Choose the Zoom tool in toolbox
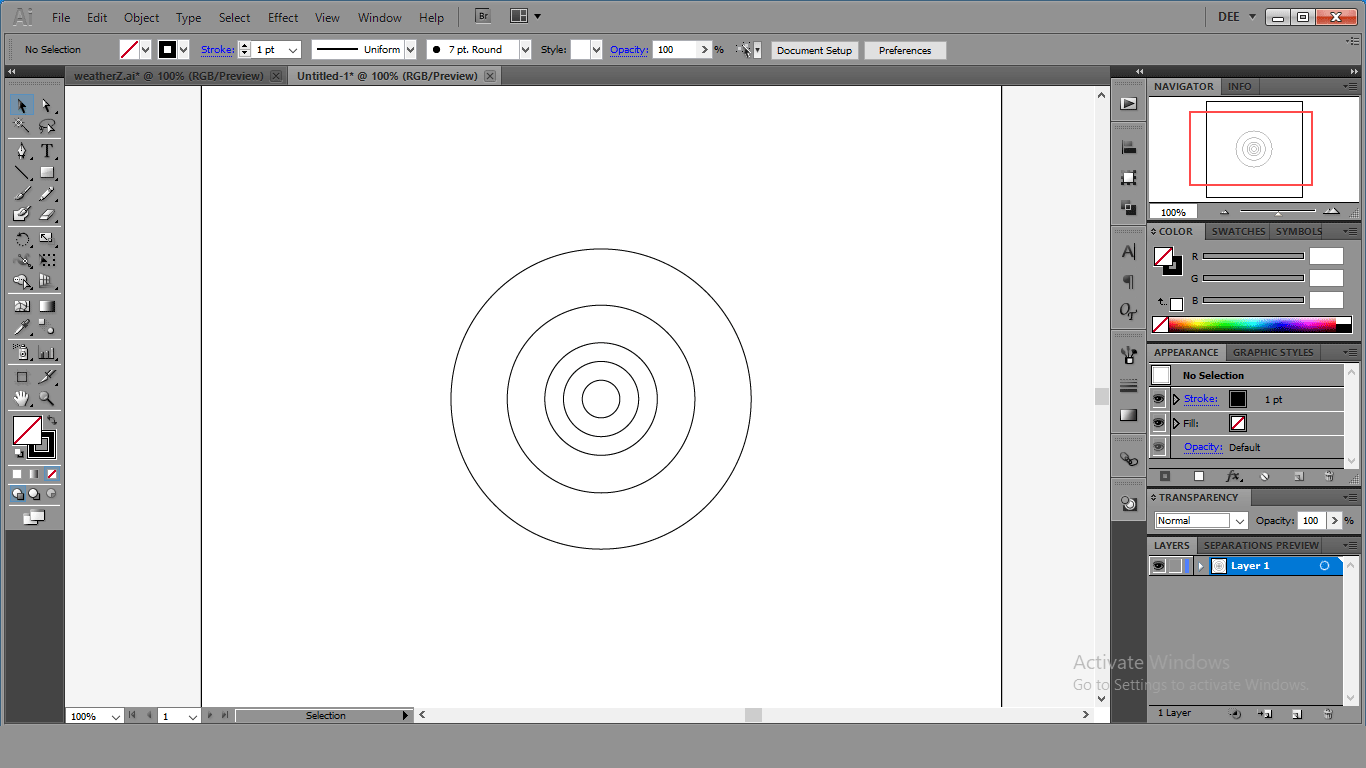The image size is (1366, 768). point(46,398)
